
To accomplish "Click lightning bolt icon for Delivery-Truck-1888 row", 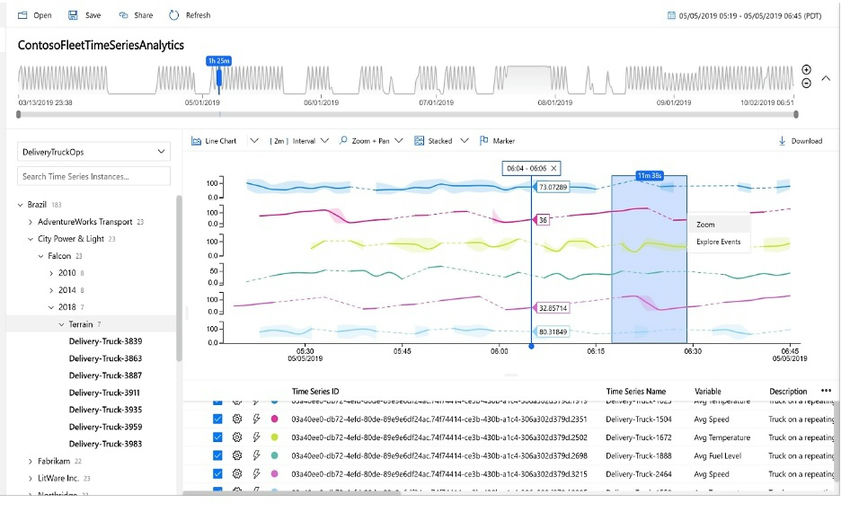I will pyautogui.click(x=256, y=455).
